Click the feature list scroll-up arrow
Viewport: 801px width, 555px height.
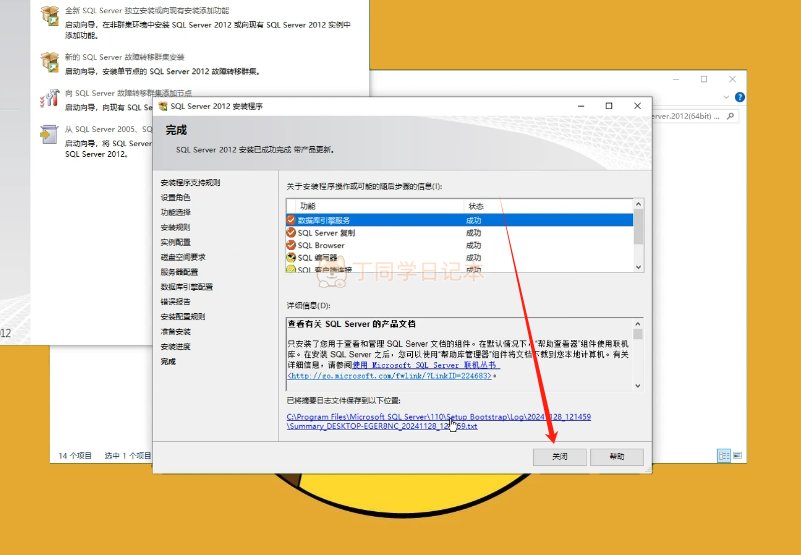point(638,204)
